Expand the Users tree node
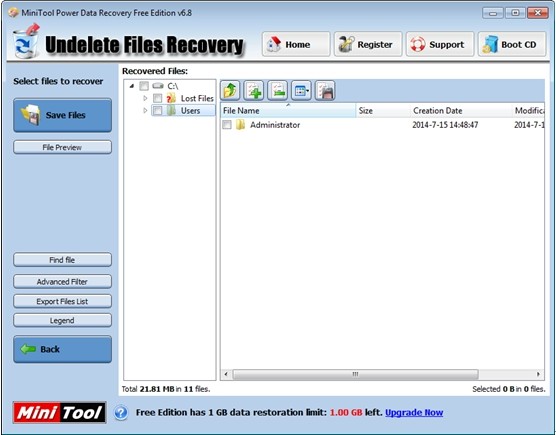Screen dimensions: 556x435 pos(145,111)
